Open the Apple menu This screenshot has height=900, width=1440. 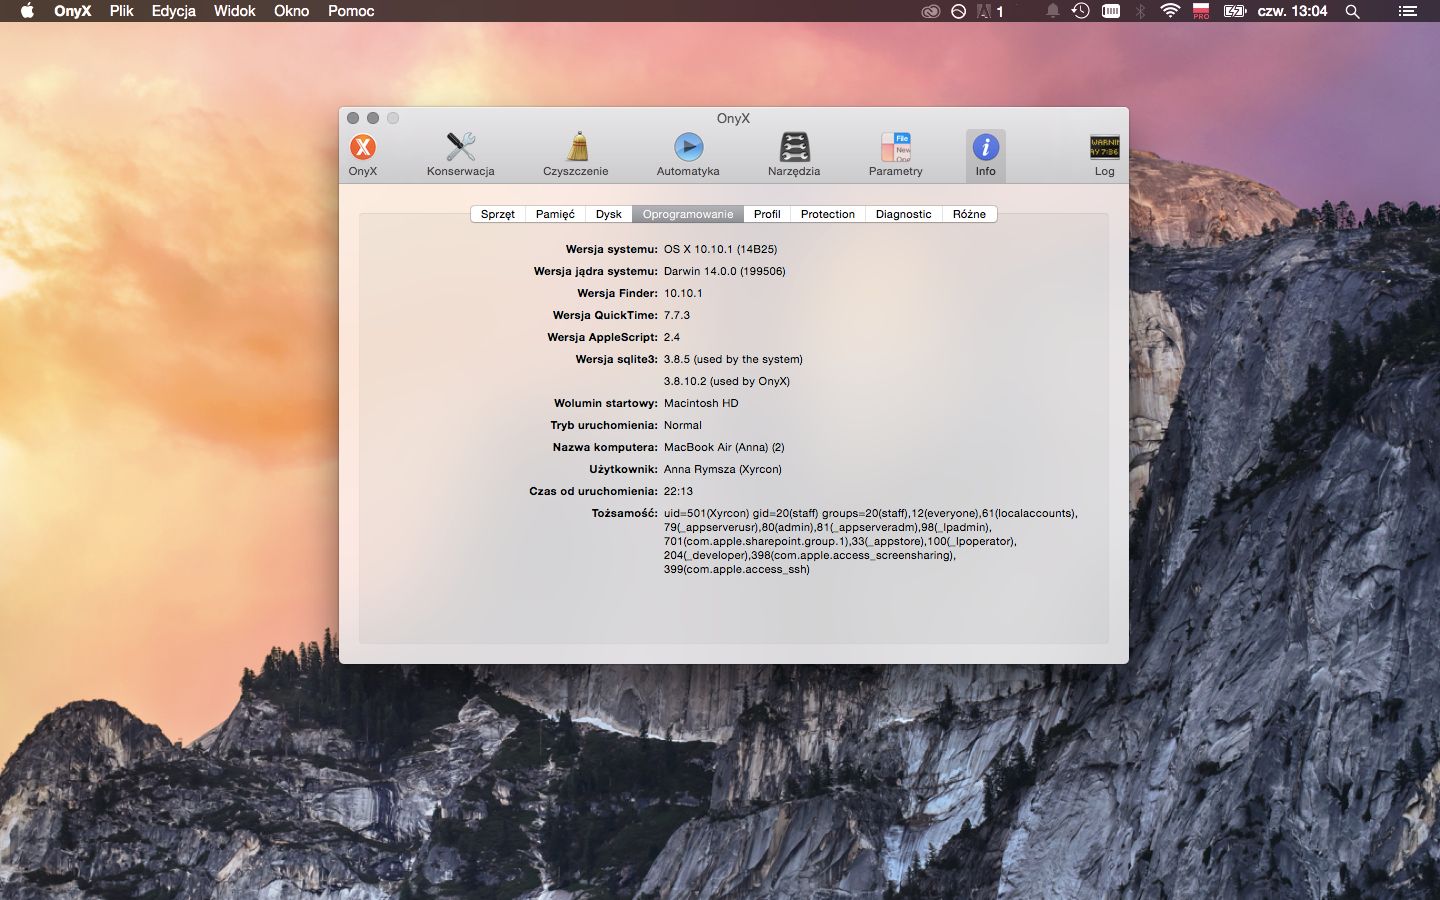click(x=27, y=11)
